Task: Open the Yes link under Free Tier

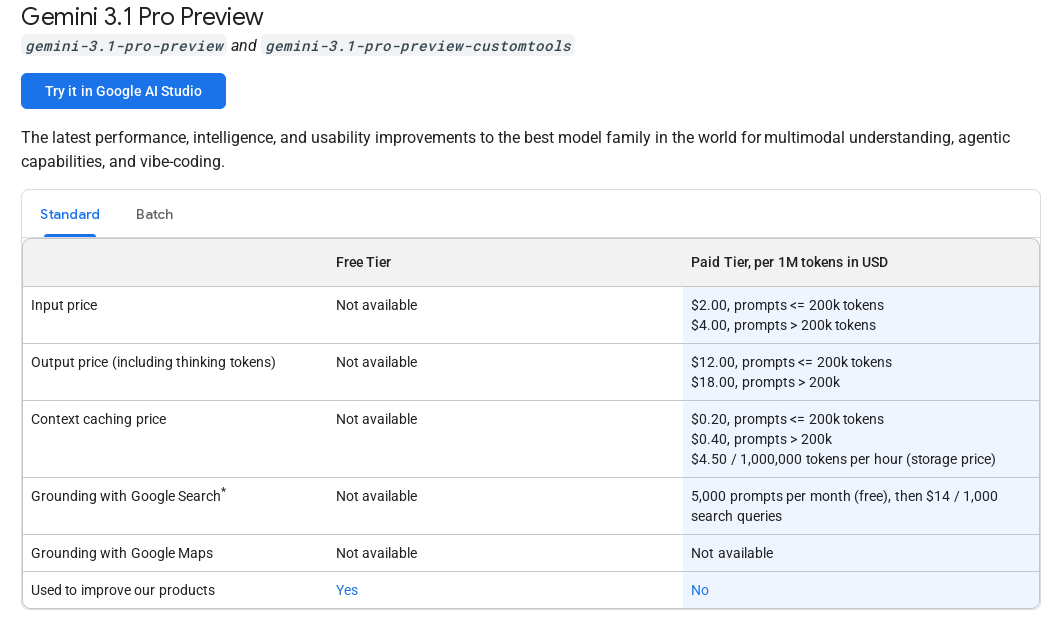Action: tap(347, 590)
